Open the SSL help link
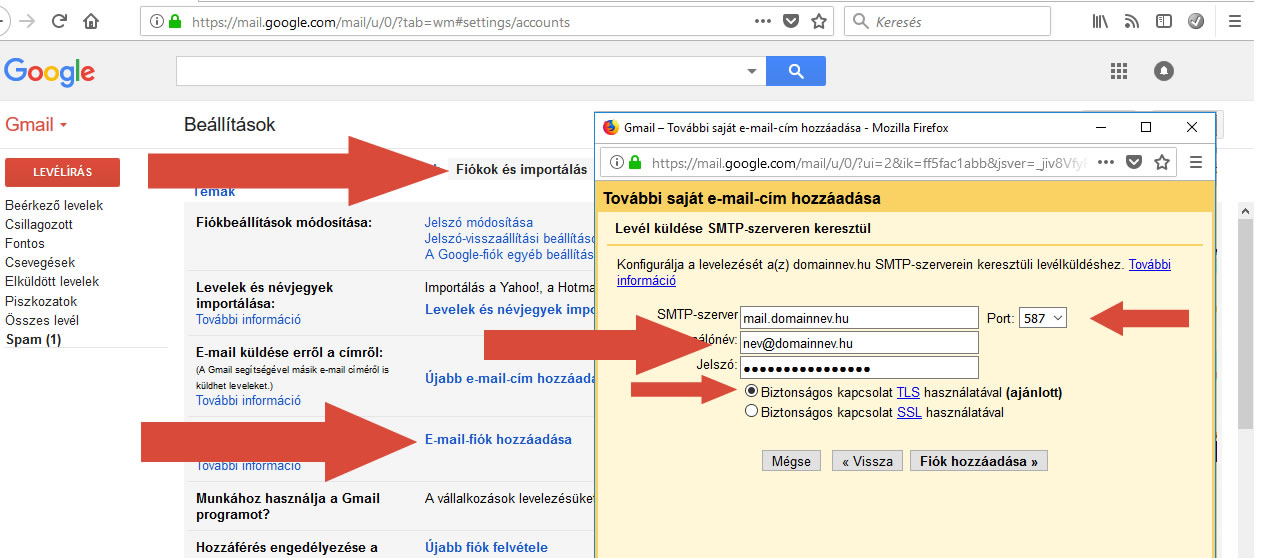Screen dimensions: 1261x558 (909, 412)
